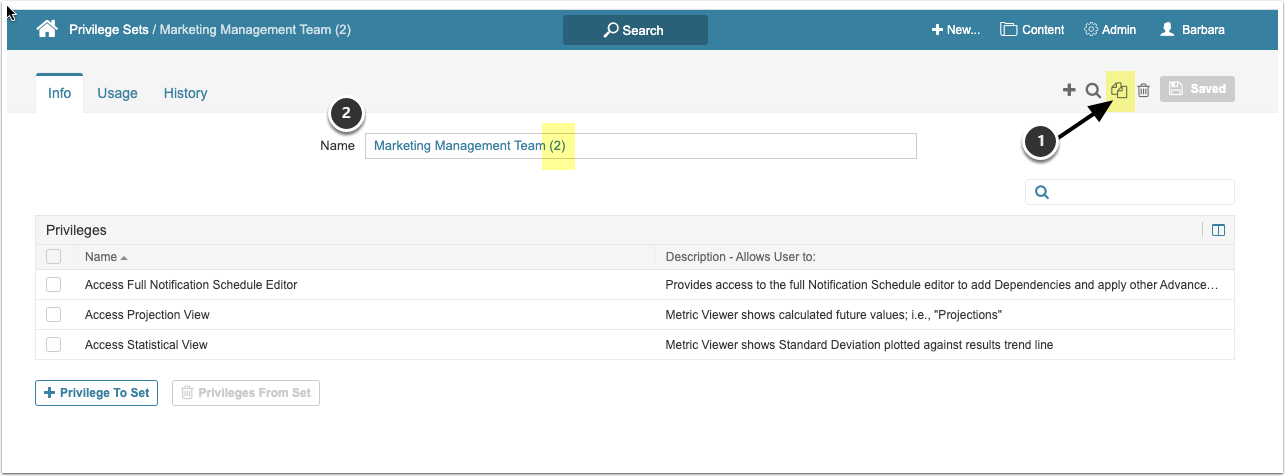Viewport: 1285px width, 476px height.
Task: Open the Barbara user menu
Action: 1192,30
